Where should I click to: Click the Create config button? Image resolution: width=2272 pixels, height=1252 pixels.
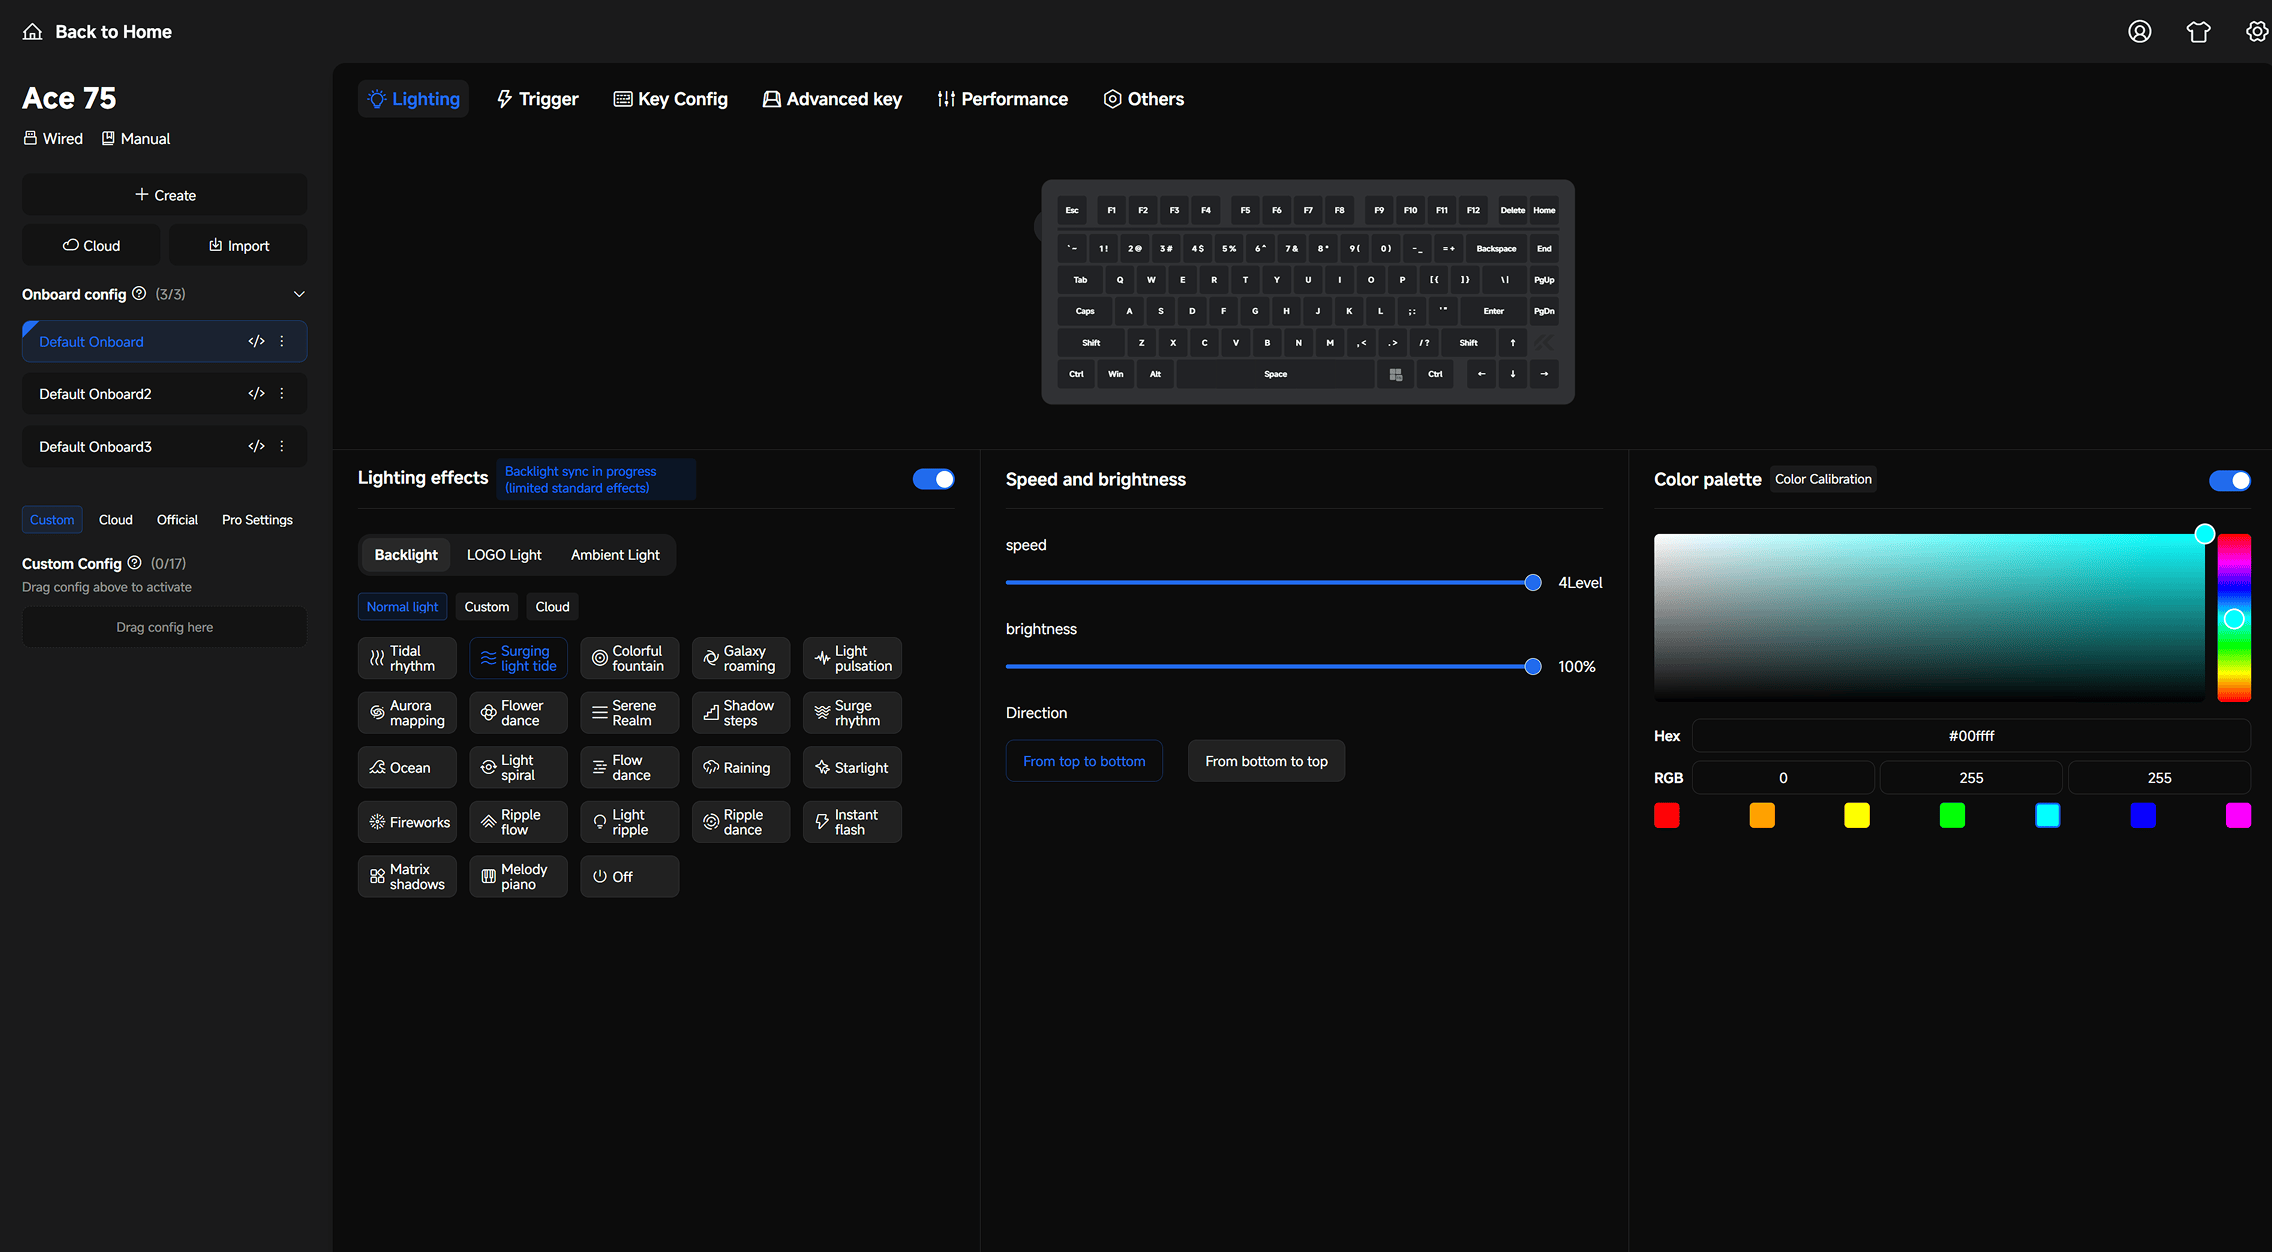pos(165,195)
